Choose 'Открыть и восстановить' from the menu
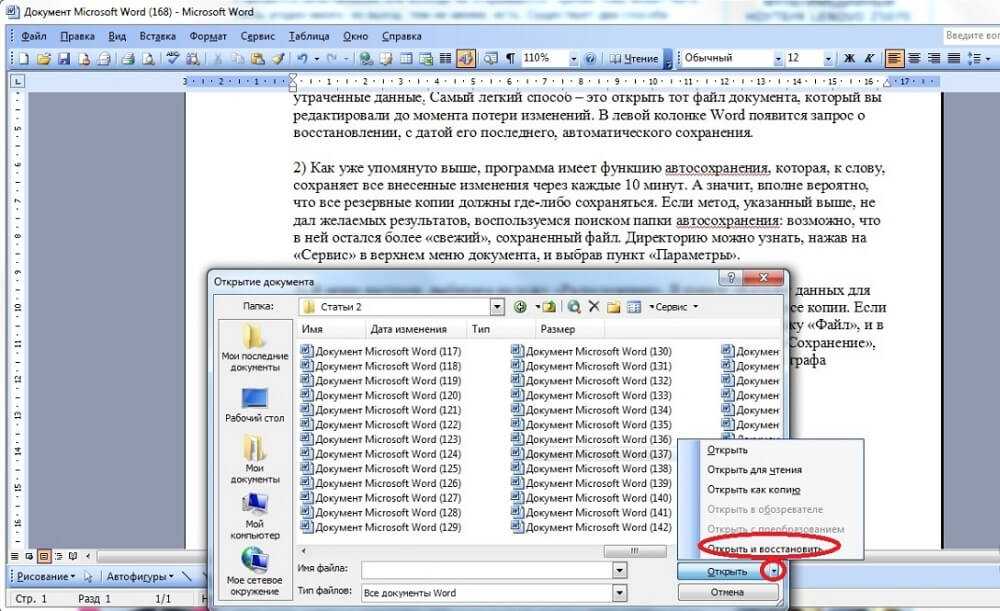Viewport: 1000px width, 611px height. point(765,549)
